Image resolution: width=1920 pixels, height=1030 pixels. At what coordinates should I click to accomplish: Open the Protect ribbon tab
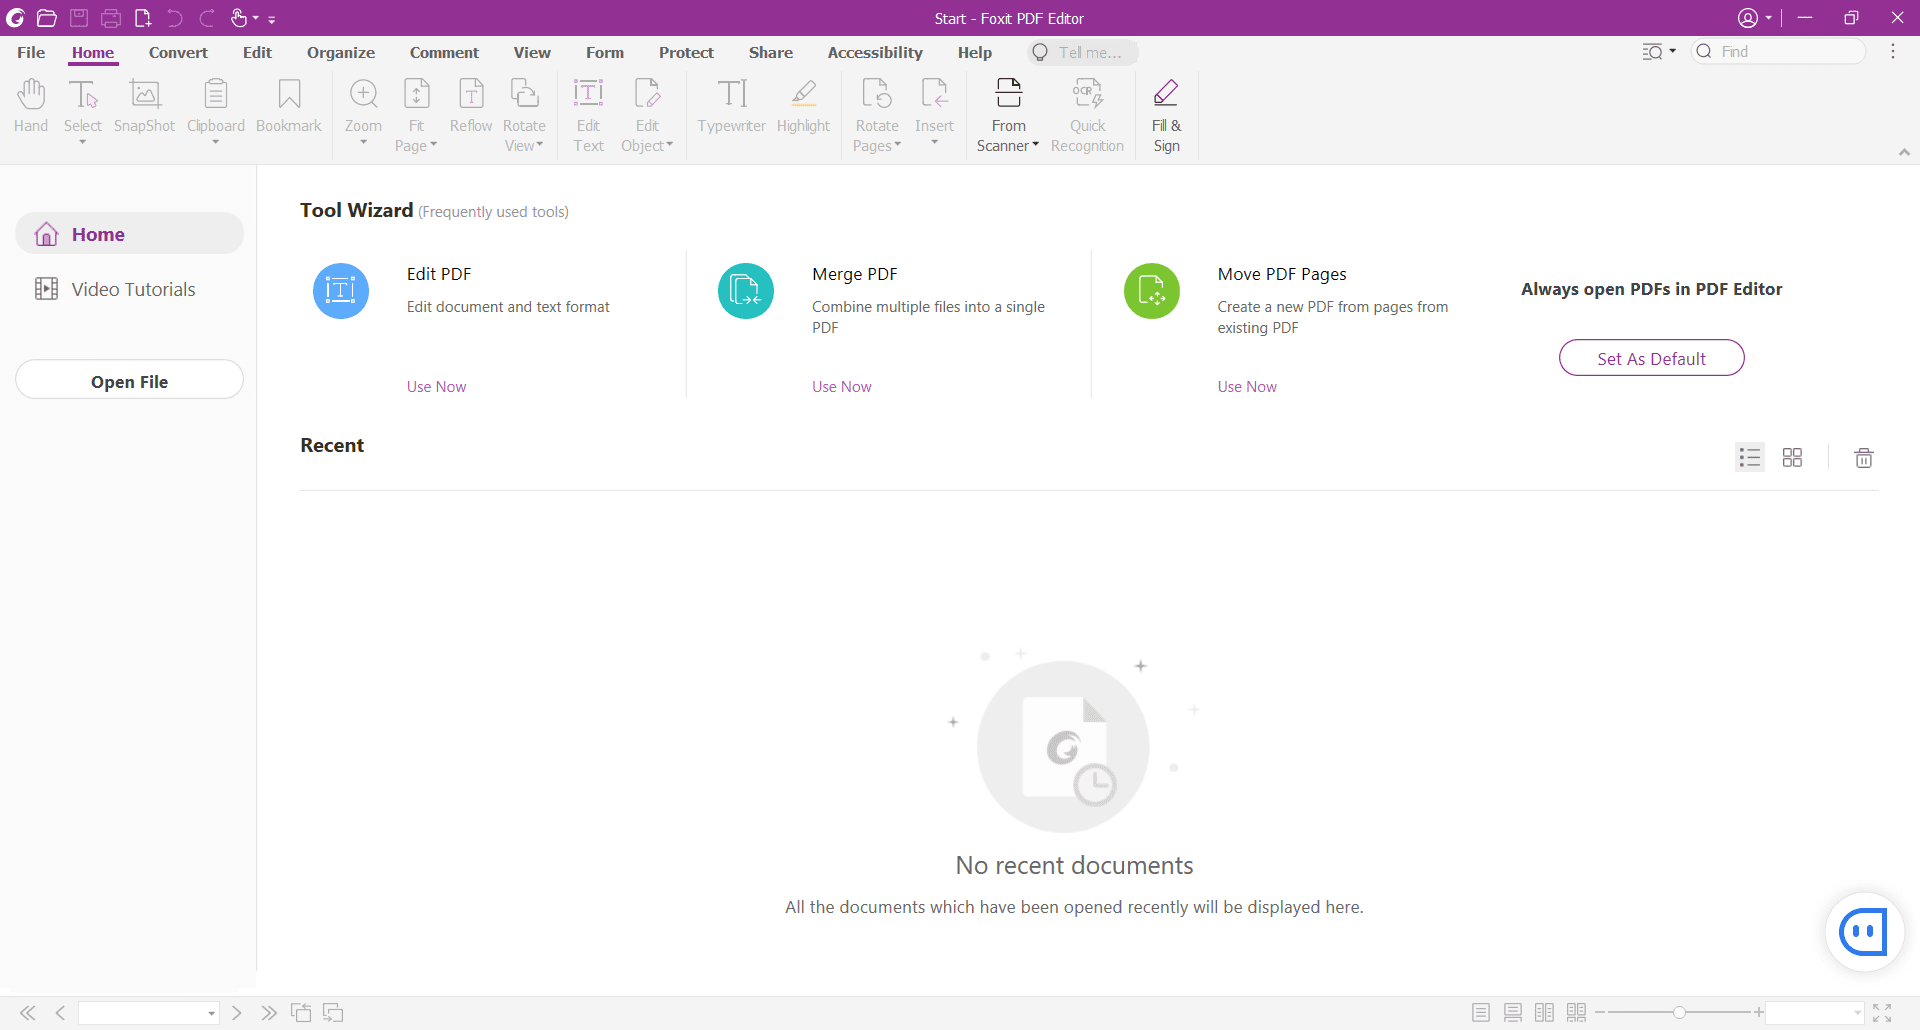(686, 52)
